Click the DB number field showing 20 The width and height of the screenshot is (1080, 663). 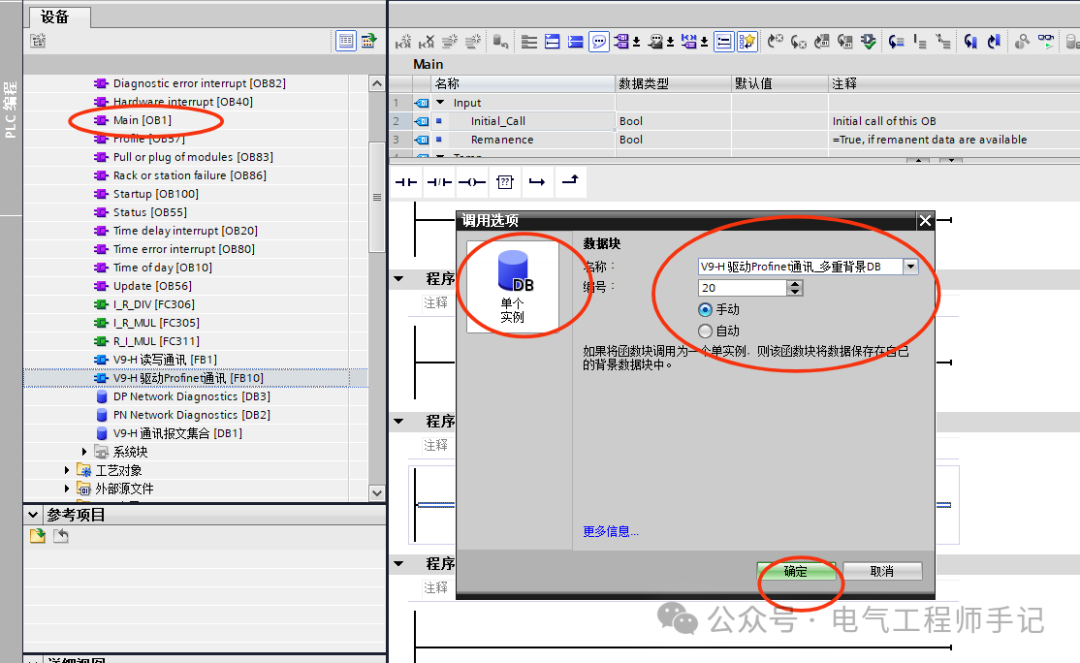tap(742, 288)
